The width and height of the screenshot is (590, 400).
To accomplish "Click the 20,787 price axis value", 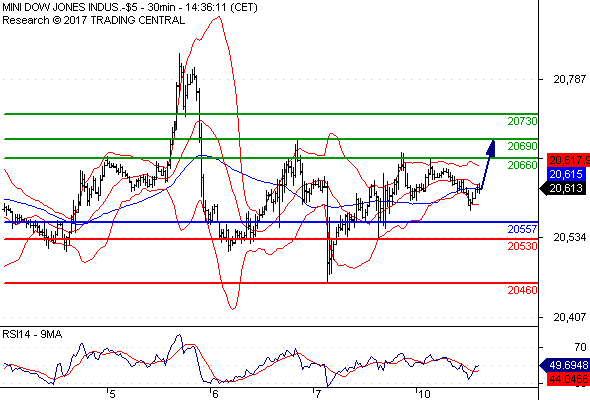I will coord(569,79).
